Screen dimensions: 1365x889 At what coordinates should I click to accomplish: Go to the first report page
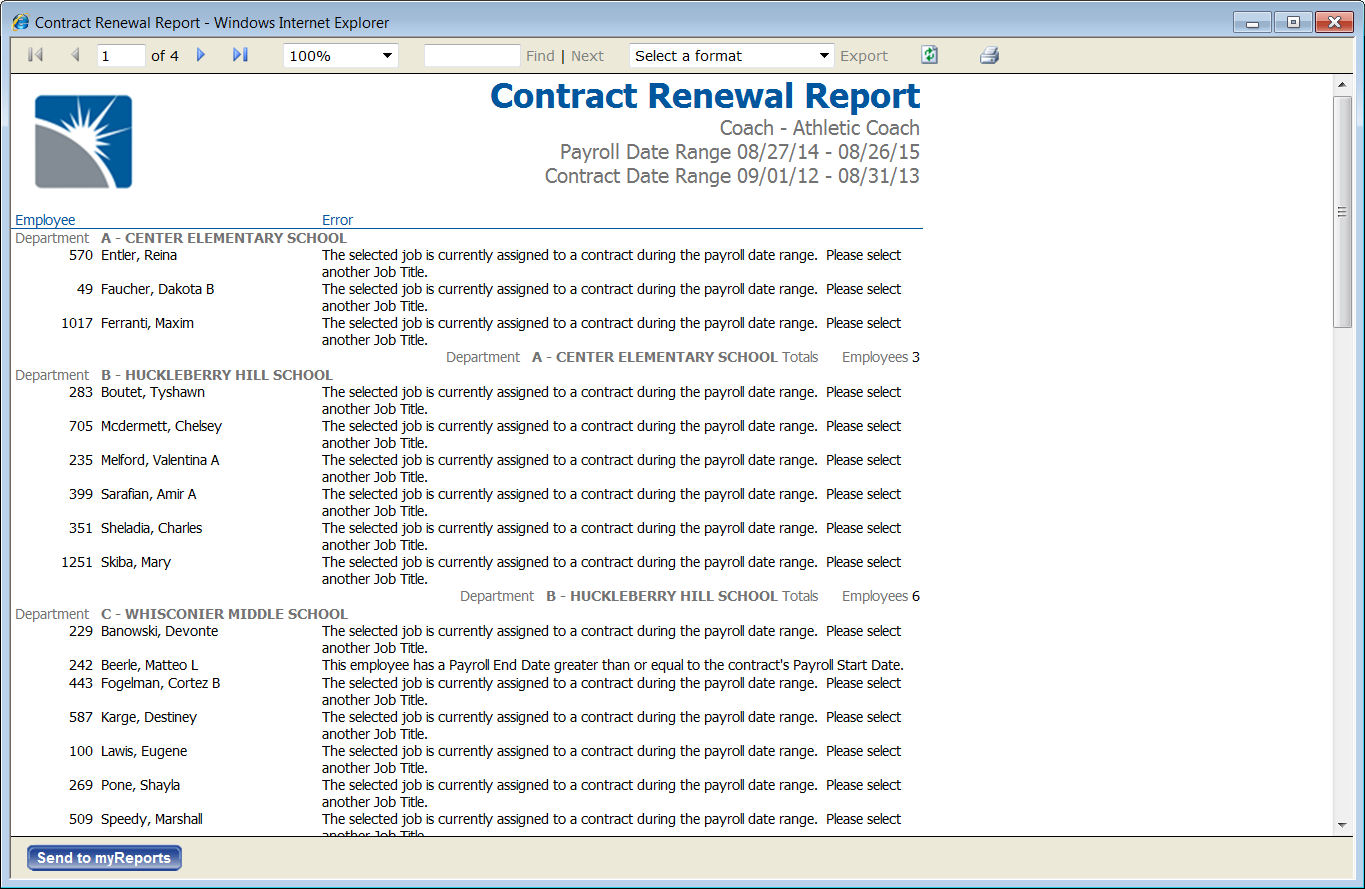(x=35, y=55)
